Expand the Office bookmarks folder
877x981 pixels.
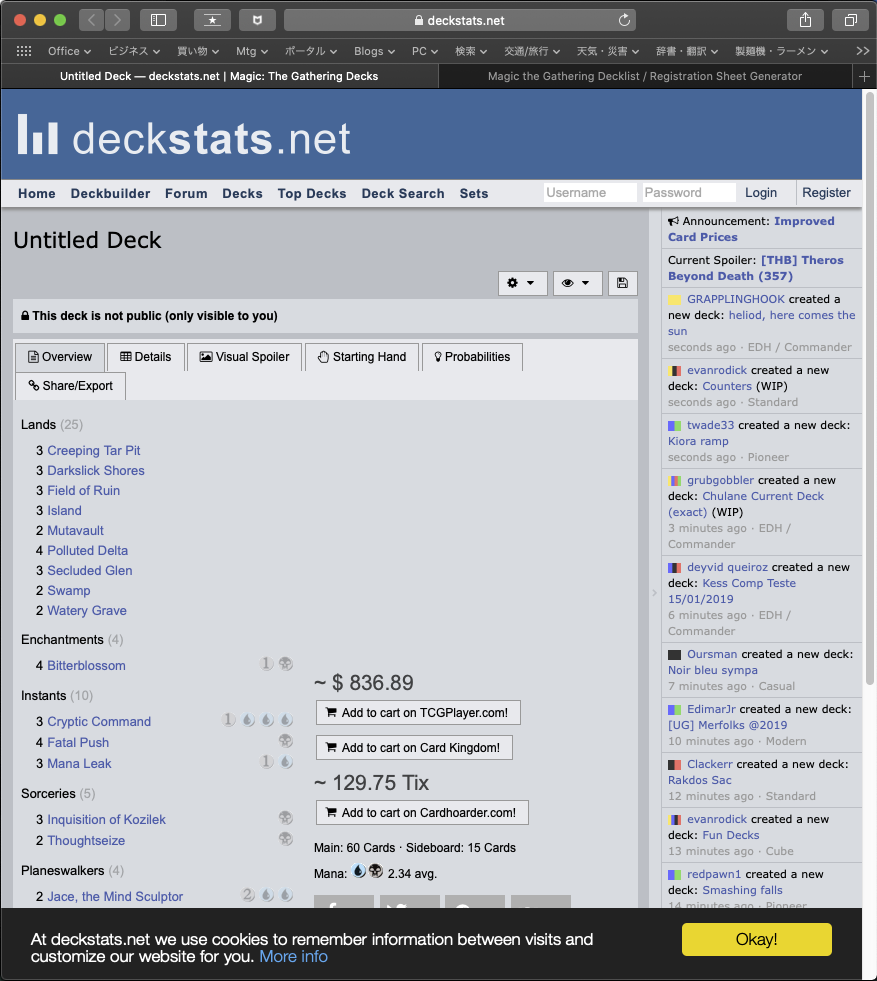point(69,51)
